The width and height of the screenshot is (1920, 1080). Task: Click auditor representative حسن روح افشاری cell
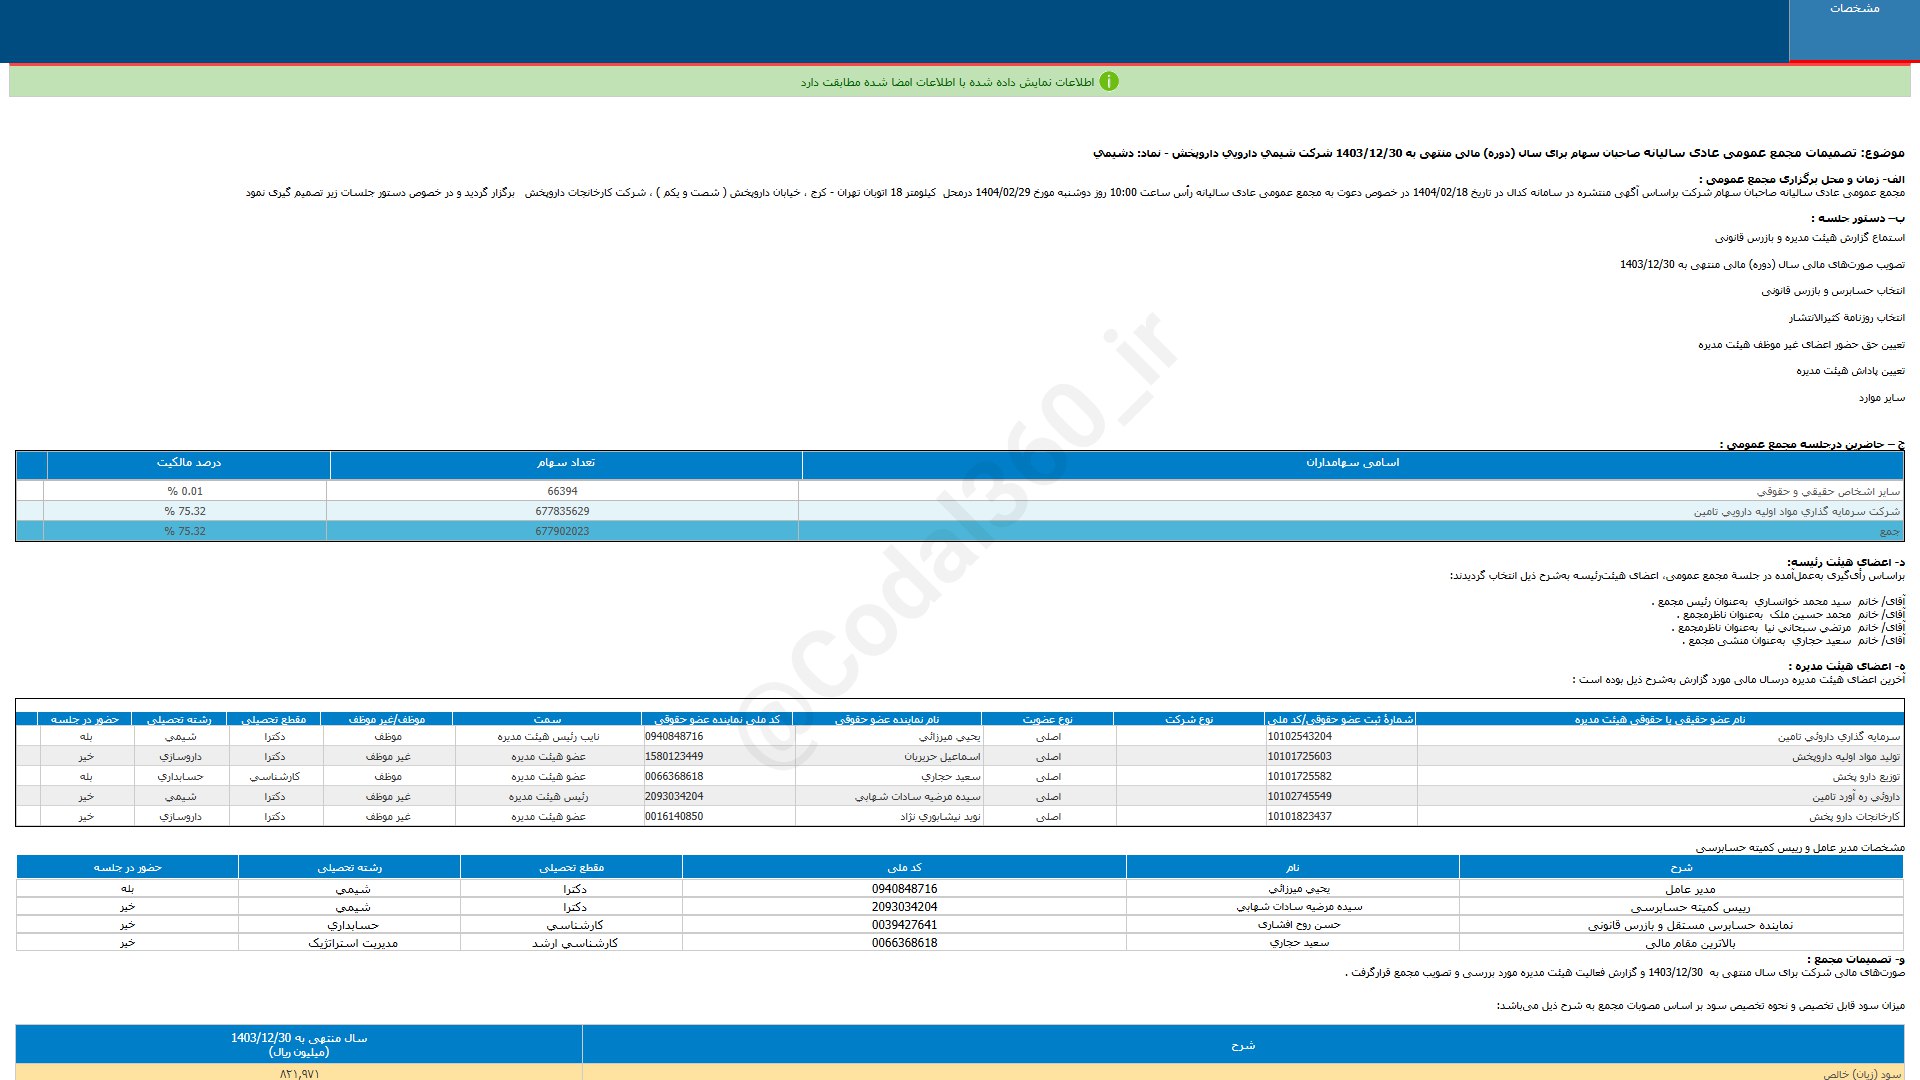pos(1298,925)
